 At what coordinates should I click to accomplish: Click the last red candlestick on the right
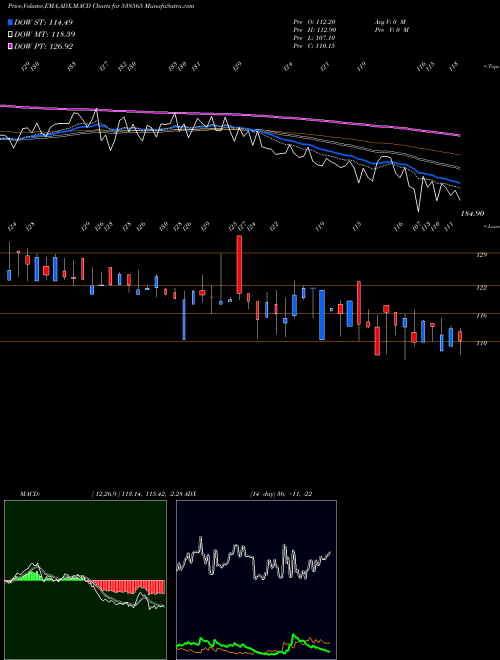click(460, 336)
